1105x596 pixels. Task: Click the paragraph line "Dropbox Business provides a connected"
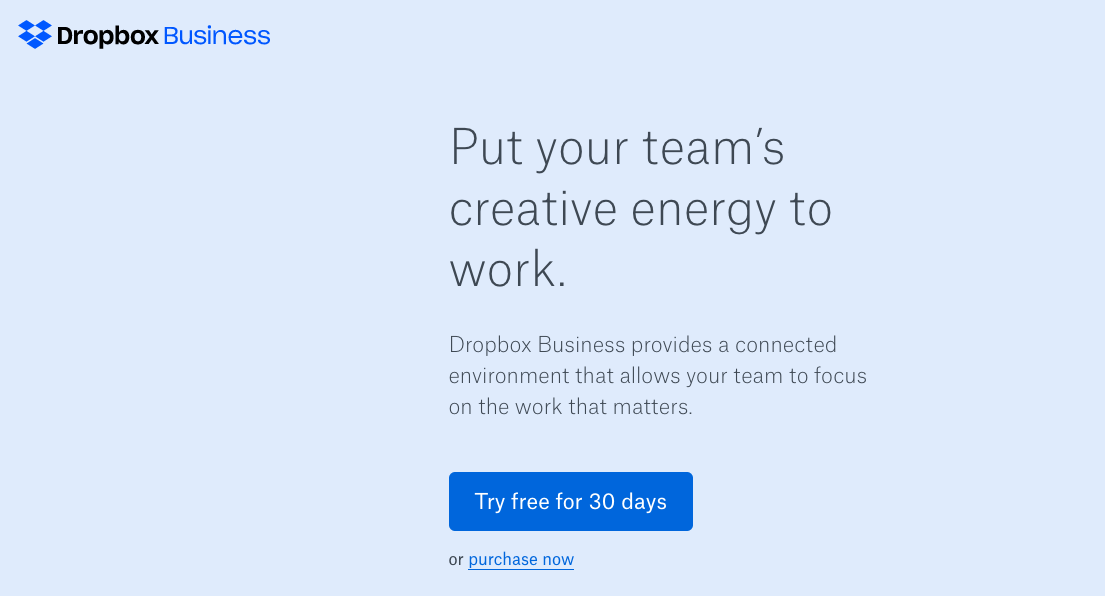pos(643,344)
